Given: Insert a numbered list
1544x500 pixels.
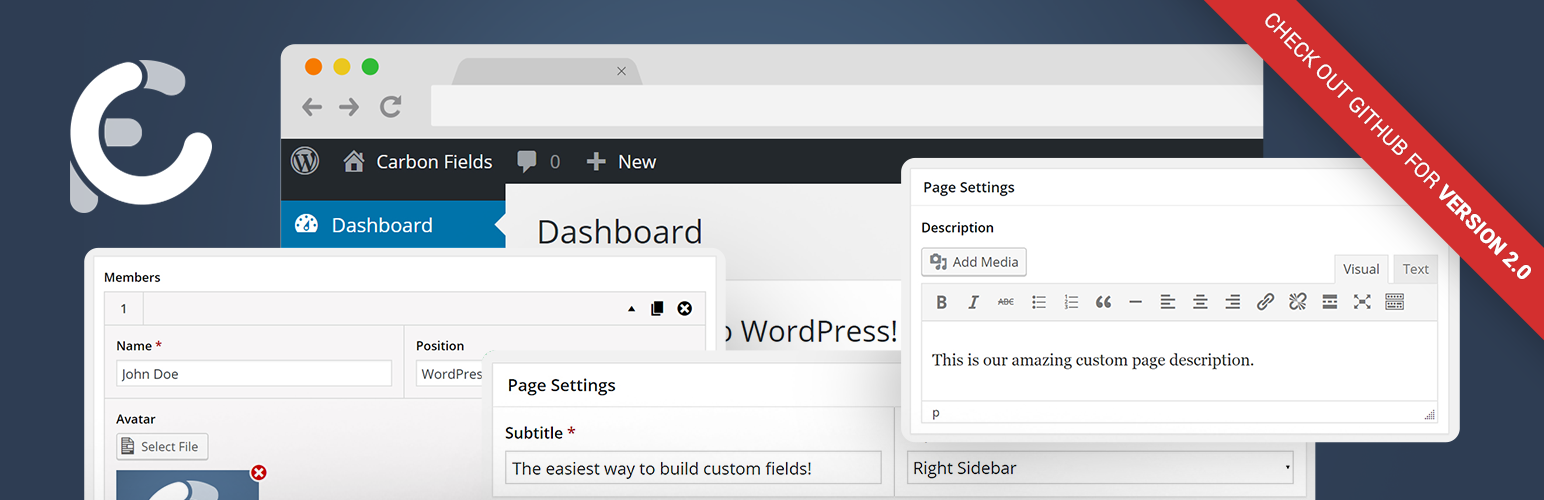Looking at the screenshot, I should click(x=1071, y=302).
